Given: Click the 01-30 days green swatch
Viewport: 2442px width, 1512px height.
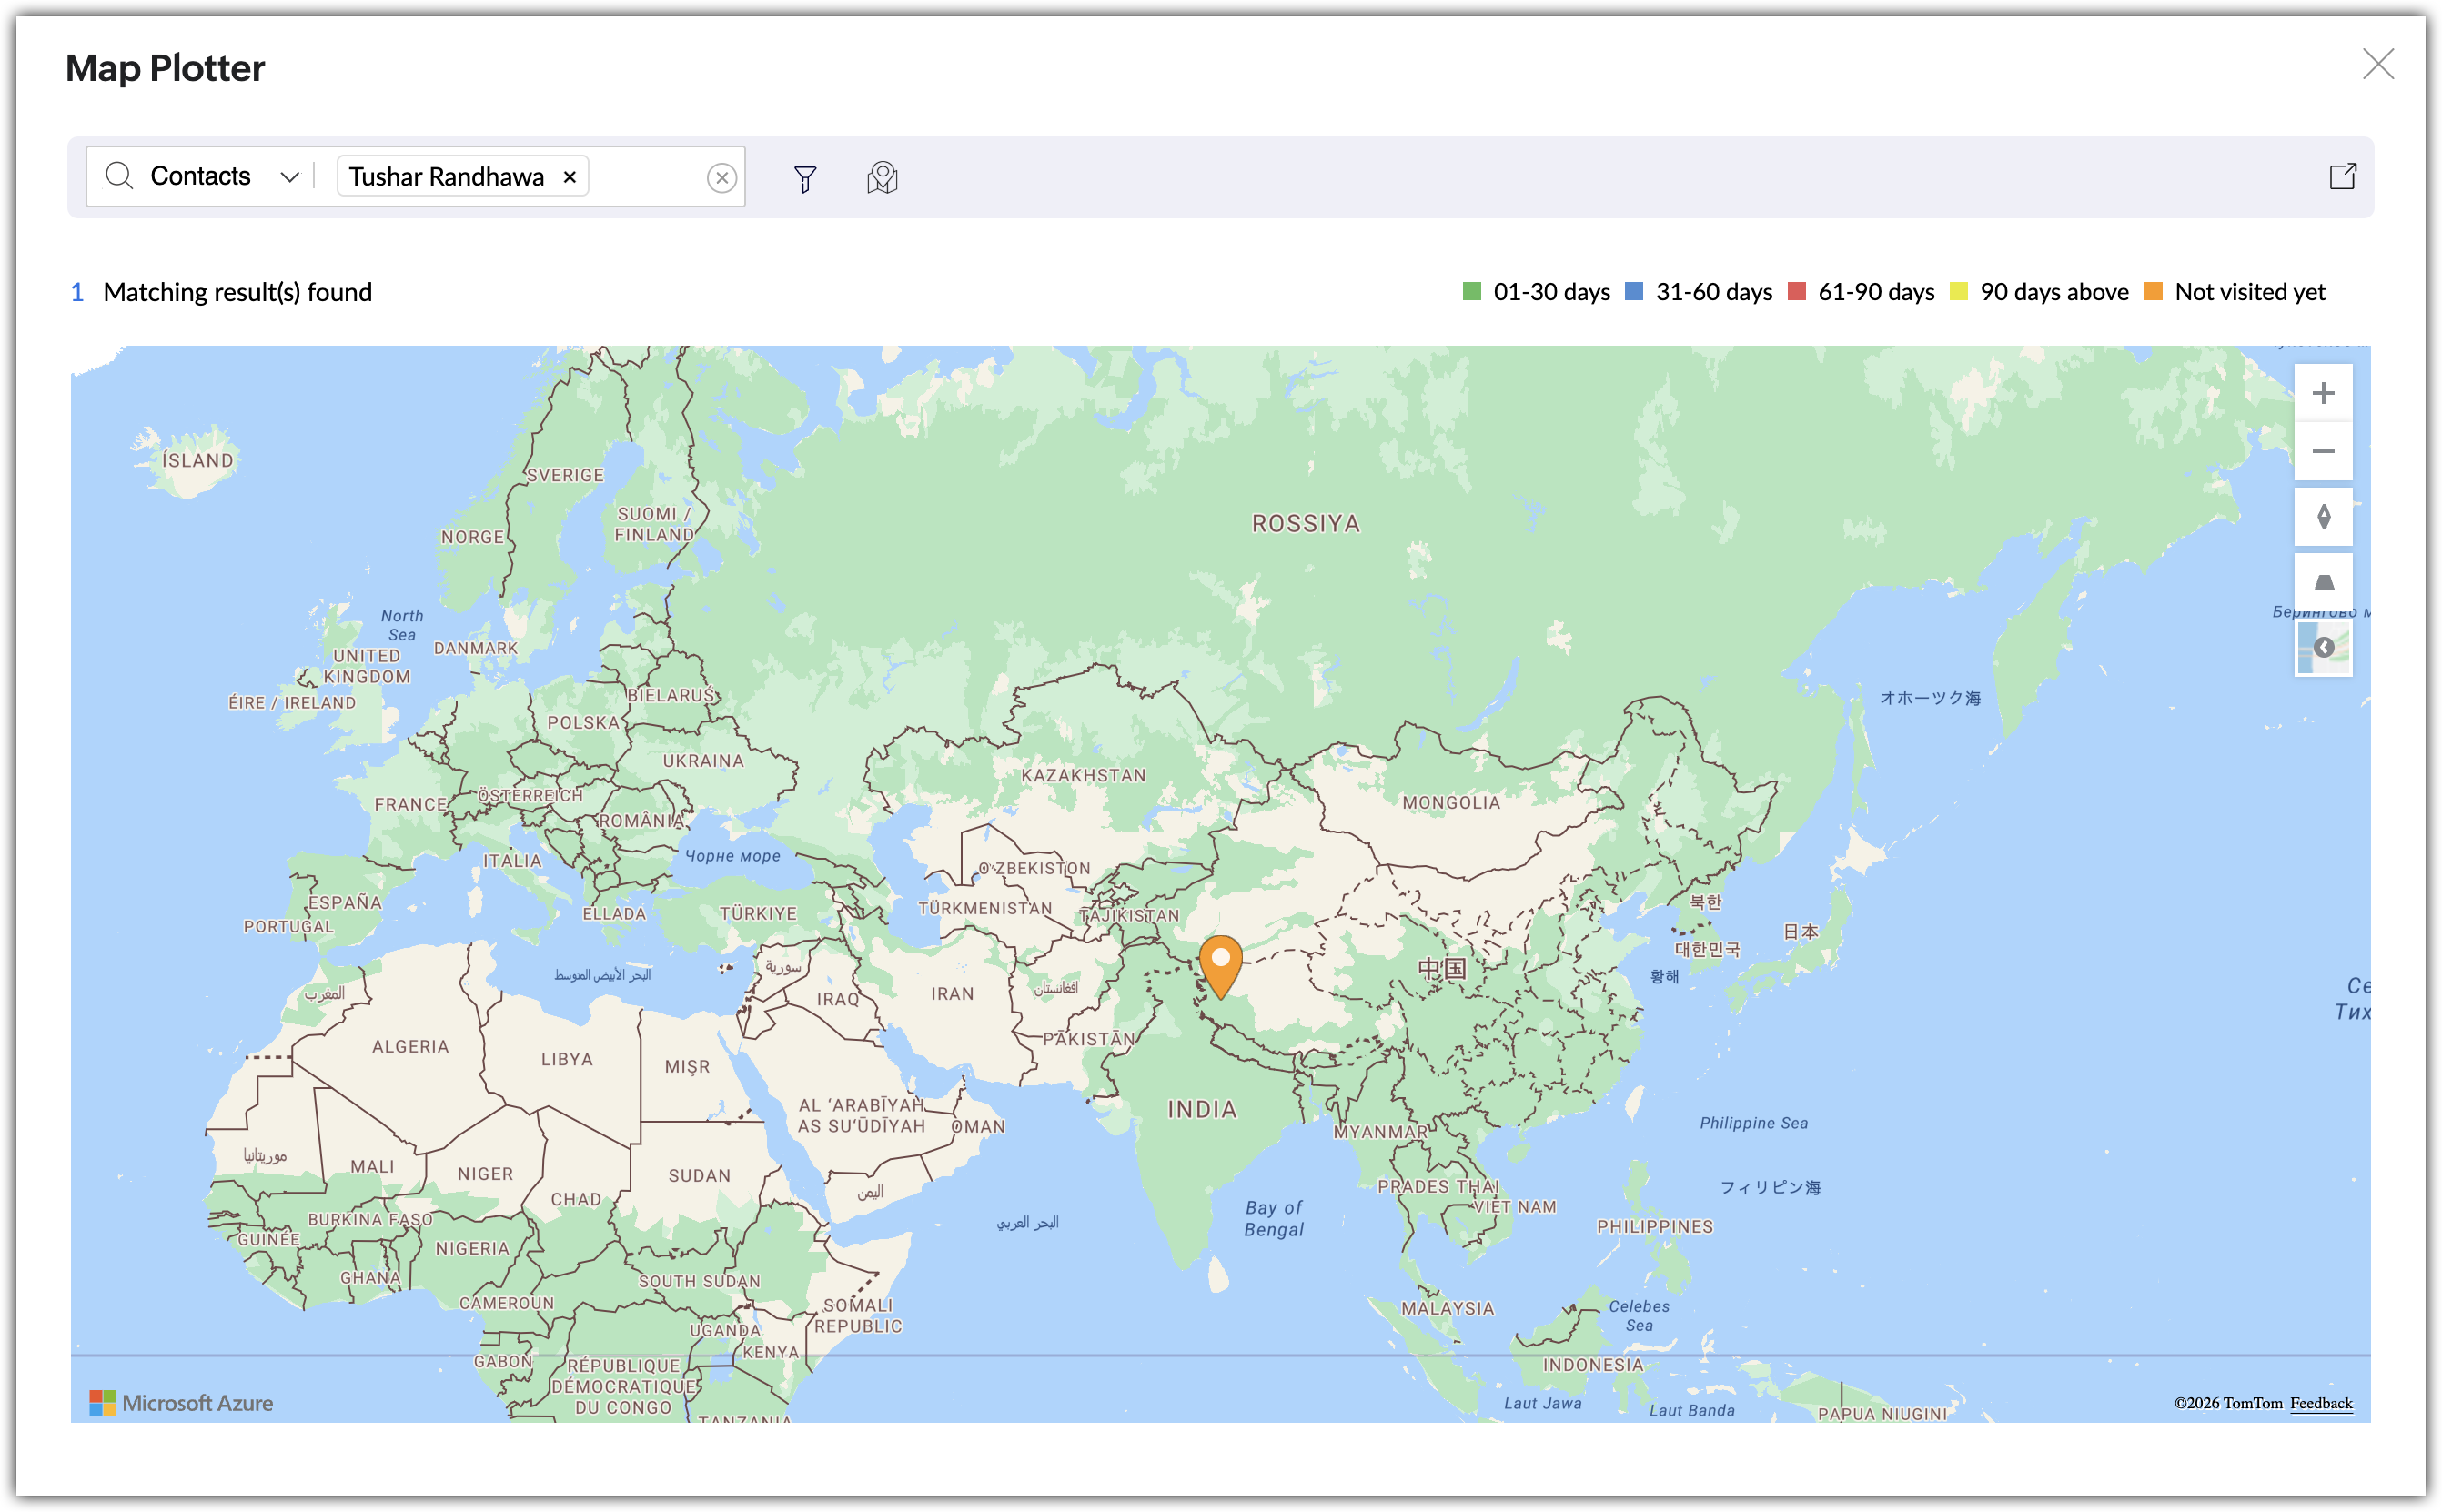Looking at the screenshot, I should (x=1471, y=291).
